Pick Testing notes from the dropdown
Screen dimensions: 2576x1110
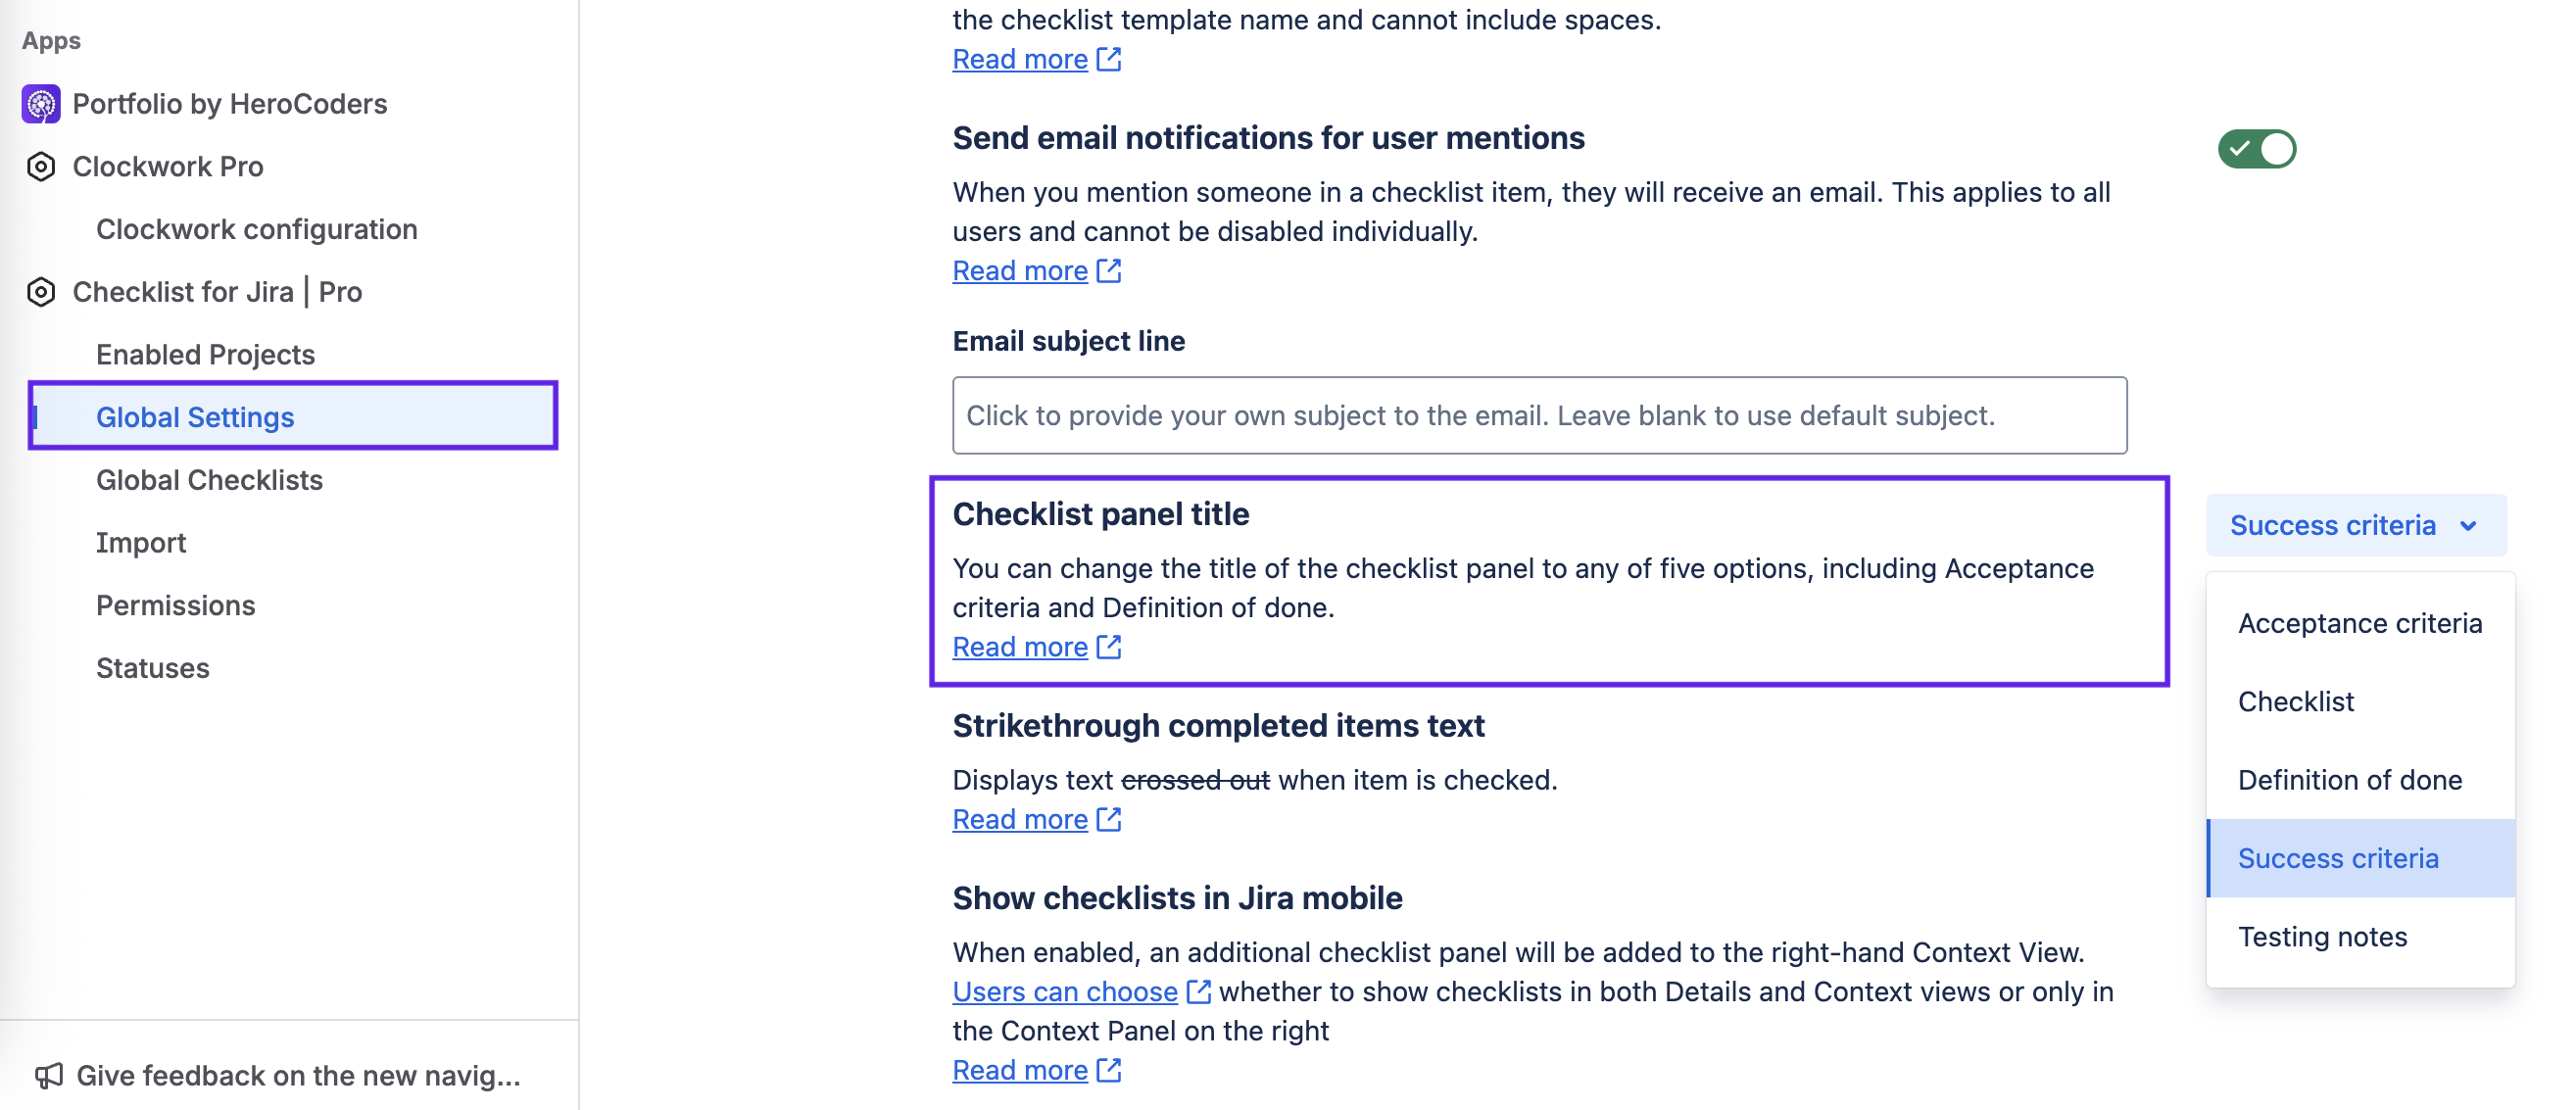tap(2322, 937)
